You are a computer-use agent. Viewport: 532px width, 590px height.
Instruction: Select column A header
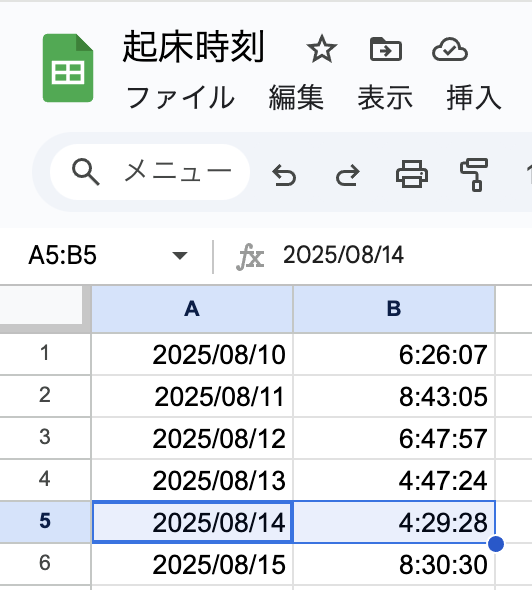pyautogui.click(x=192, y=309)
